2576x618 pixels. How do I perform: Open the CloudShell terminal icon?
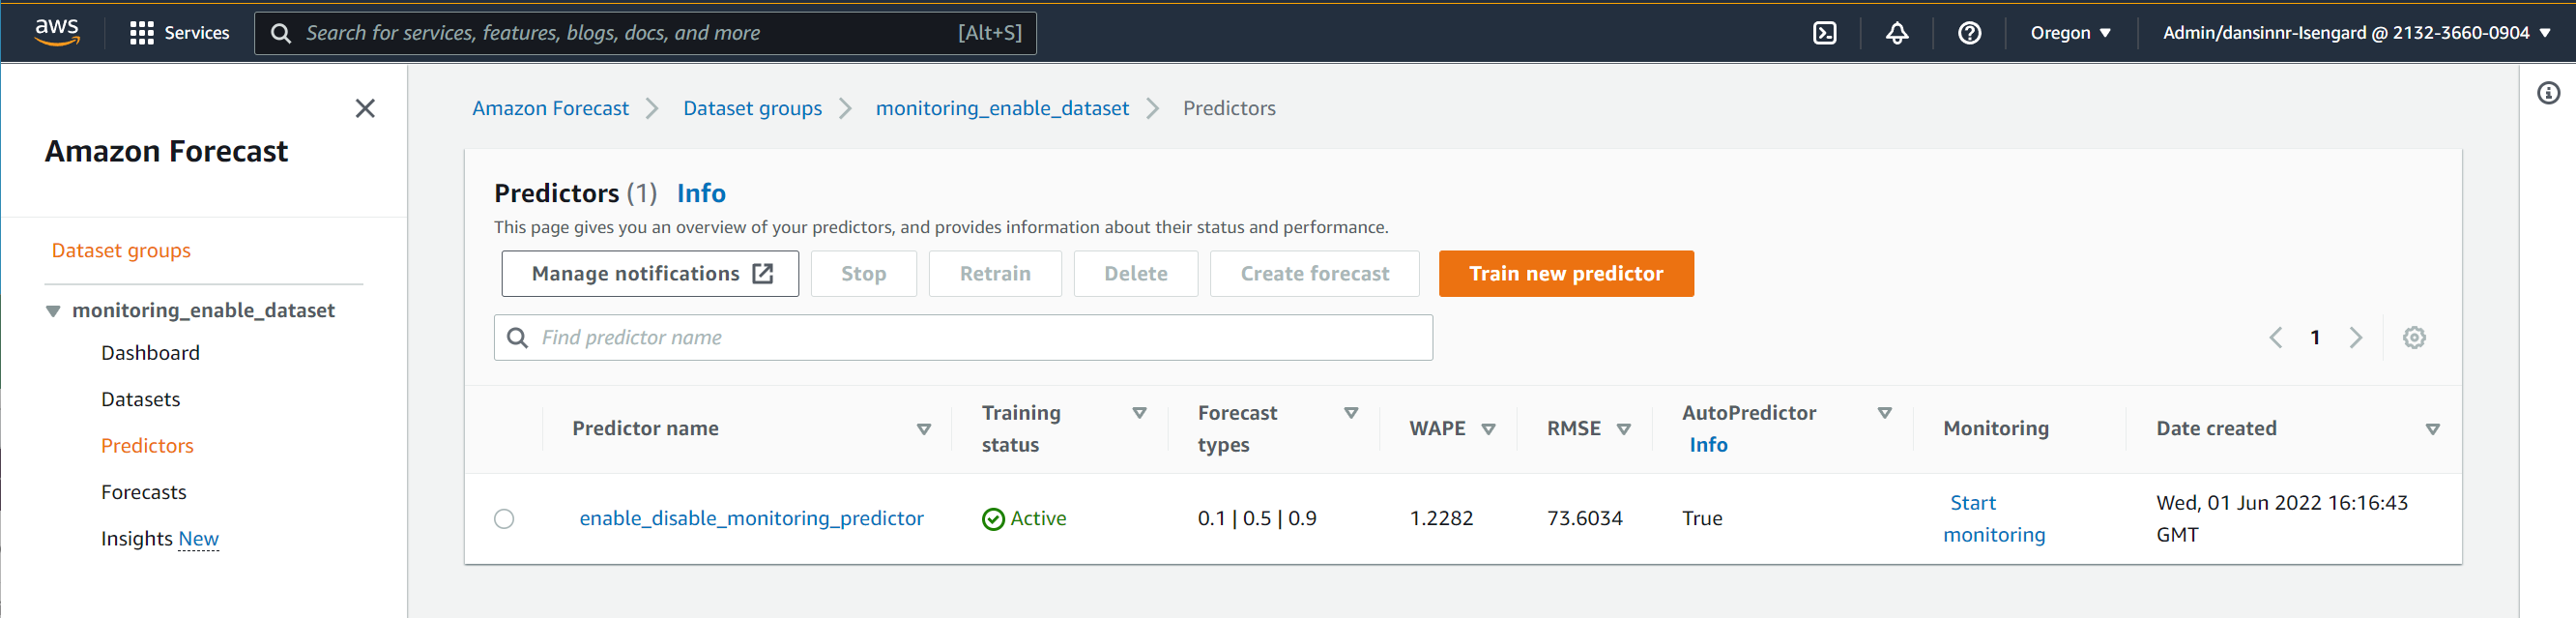point(1824,33)
